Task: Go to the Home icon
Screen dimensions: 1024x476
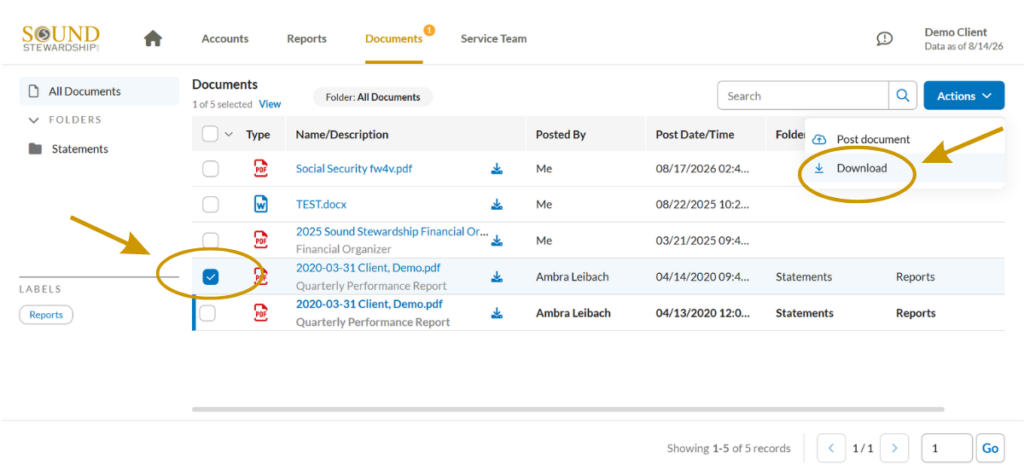Action: tap(153, 39)
